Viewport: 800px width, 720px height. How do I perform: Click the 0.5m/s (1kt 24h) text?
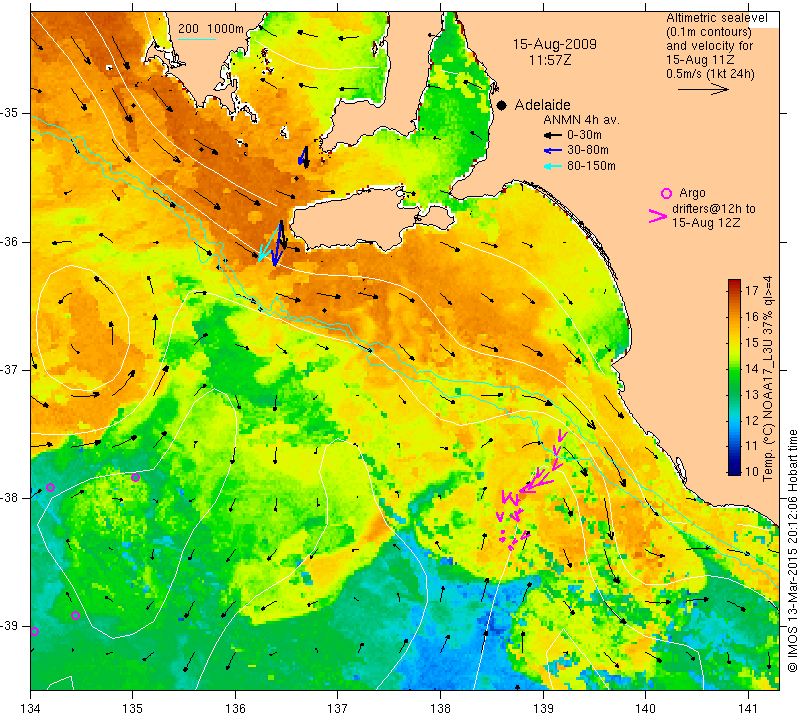(710, 74)
